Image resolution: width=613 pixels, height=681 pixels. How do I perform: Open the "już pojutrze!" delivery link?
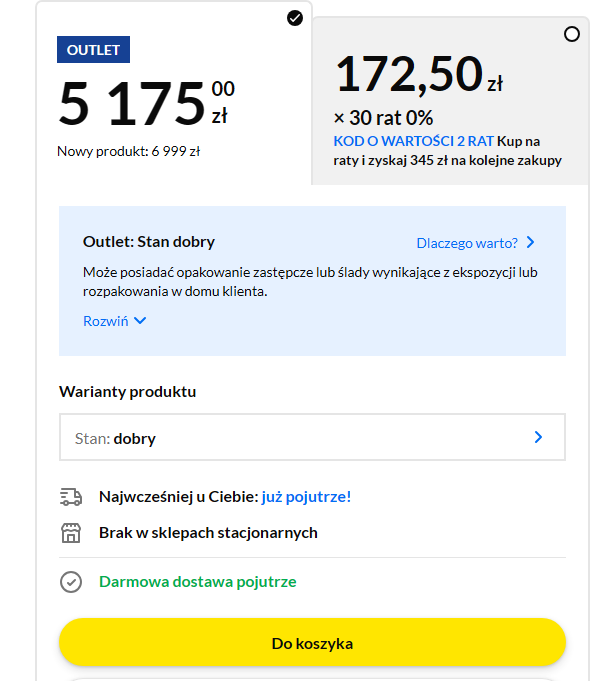click(x=306, y=497)
